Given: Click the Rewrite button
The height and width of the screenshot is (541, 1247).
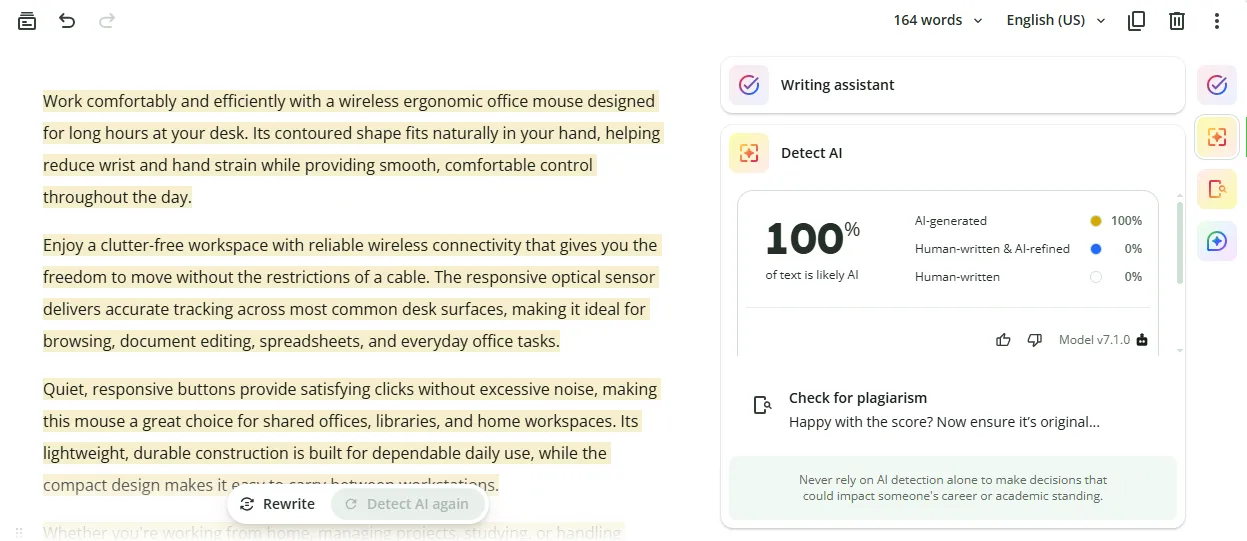Looking at the screenshot, I should (278, 504).
